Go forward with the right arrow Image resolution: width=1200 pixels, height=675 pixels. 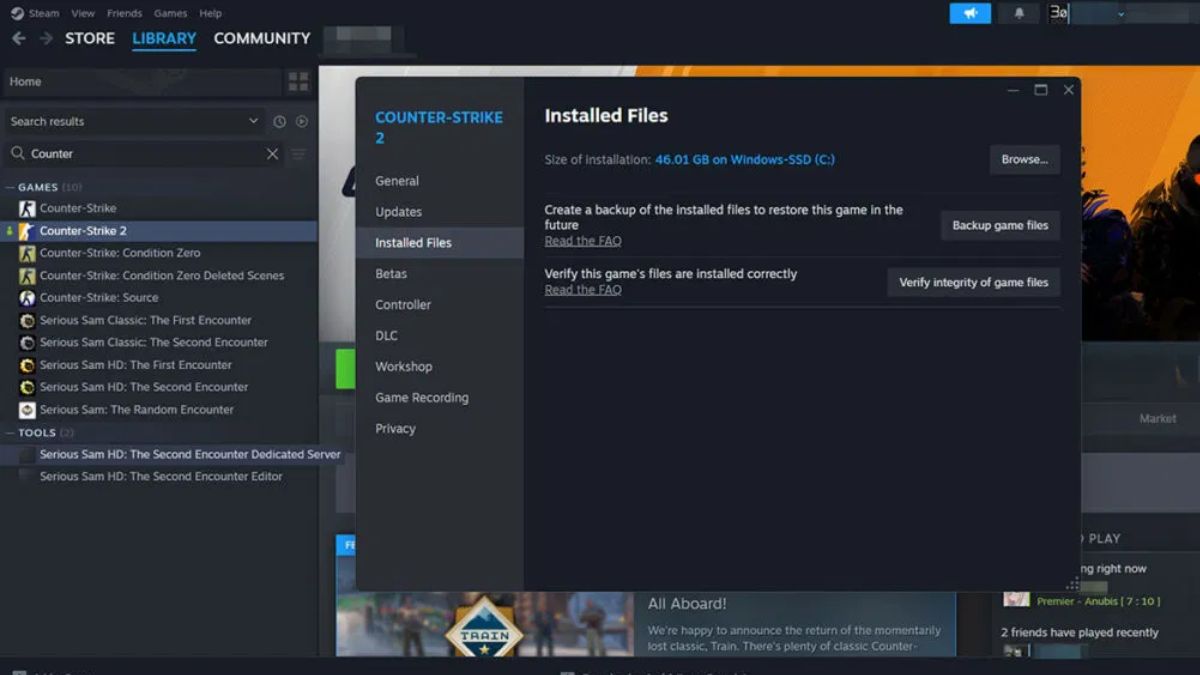tap(46, 38)
